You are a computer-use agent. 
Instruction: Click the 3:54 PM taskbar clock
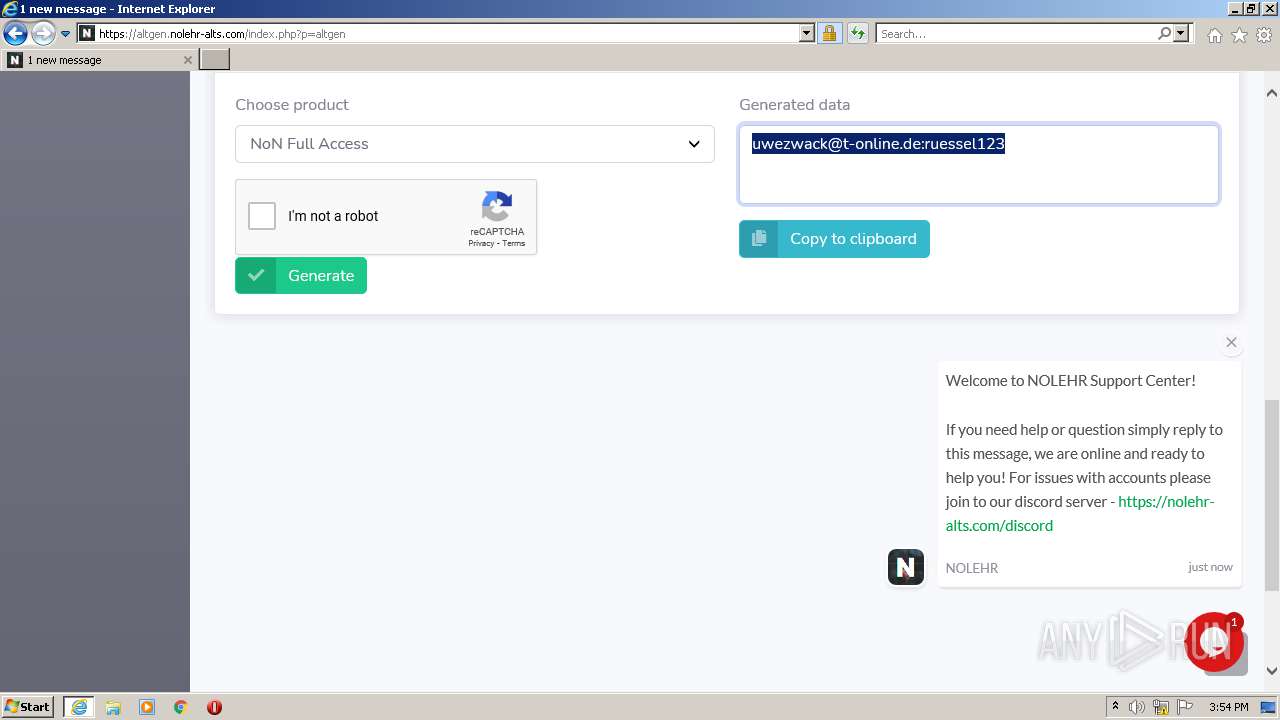click(1228, 707)
